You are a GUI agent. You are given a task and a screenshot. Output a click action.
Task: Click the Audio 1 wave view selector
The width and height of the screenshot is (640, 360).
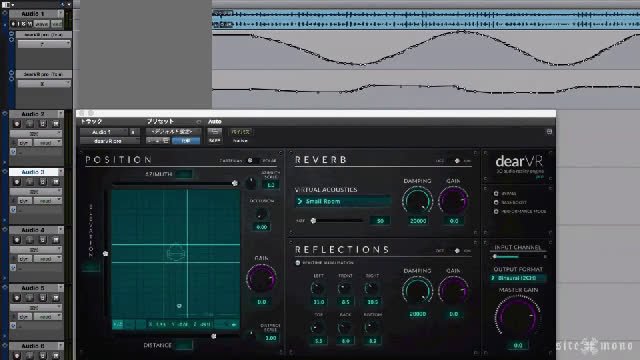[42, 24]
